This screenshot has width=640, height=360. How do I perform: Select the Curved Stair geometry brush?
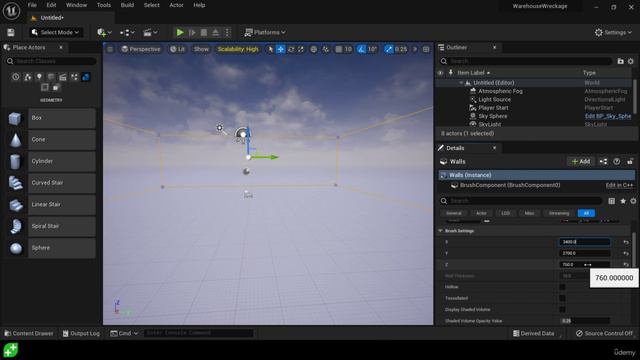point(51,183)
